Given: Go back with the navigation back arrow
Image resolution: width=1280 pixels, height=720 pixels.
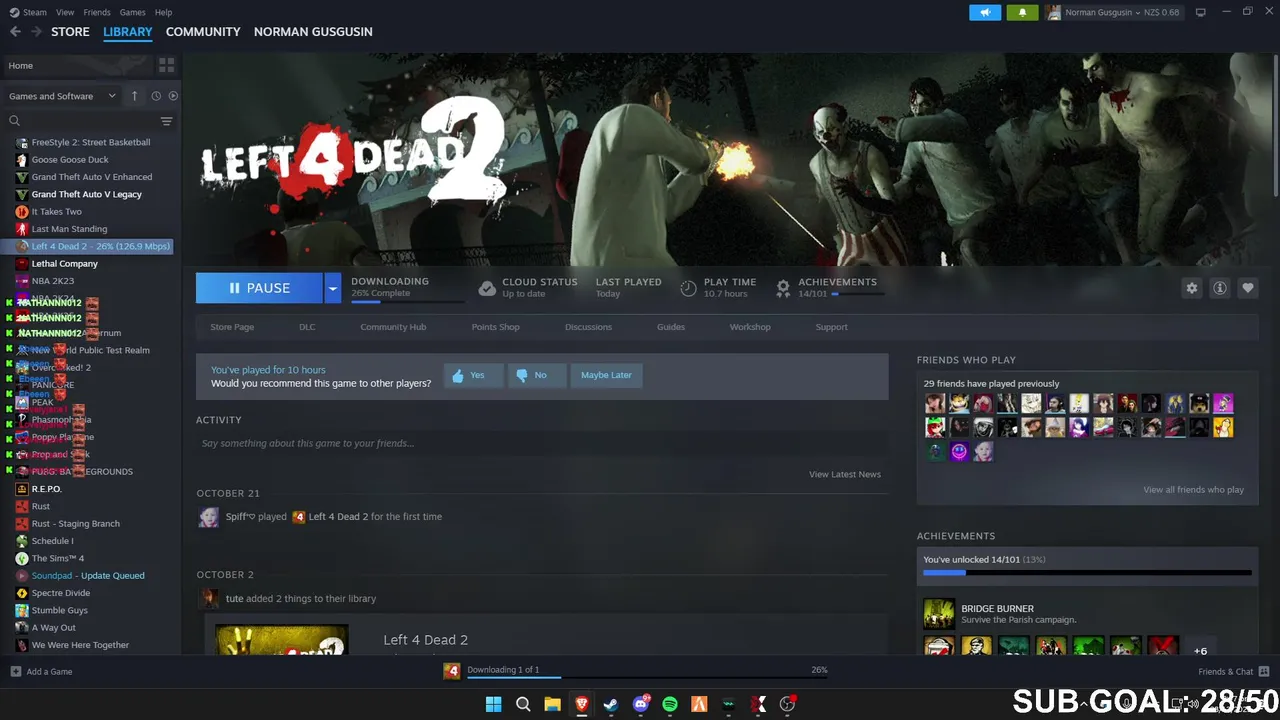Looking at the screenshot, I should pyautogui.click(x=15, y=32).
